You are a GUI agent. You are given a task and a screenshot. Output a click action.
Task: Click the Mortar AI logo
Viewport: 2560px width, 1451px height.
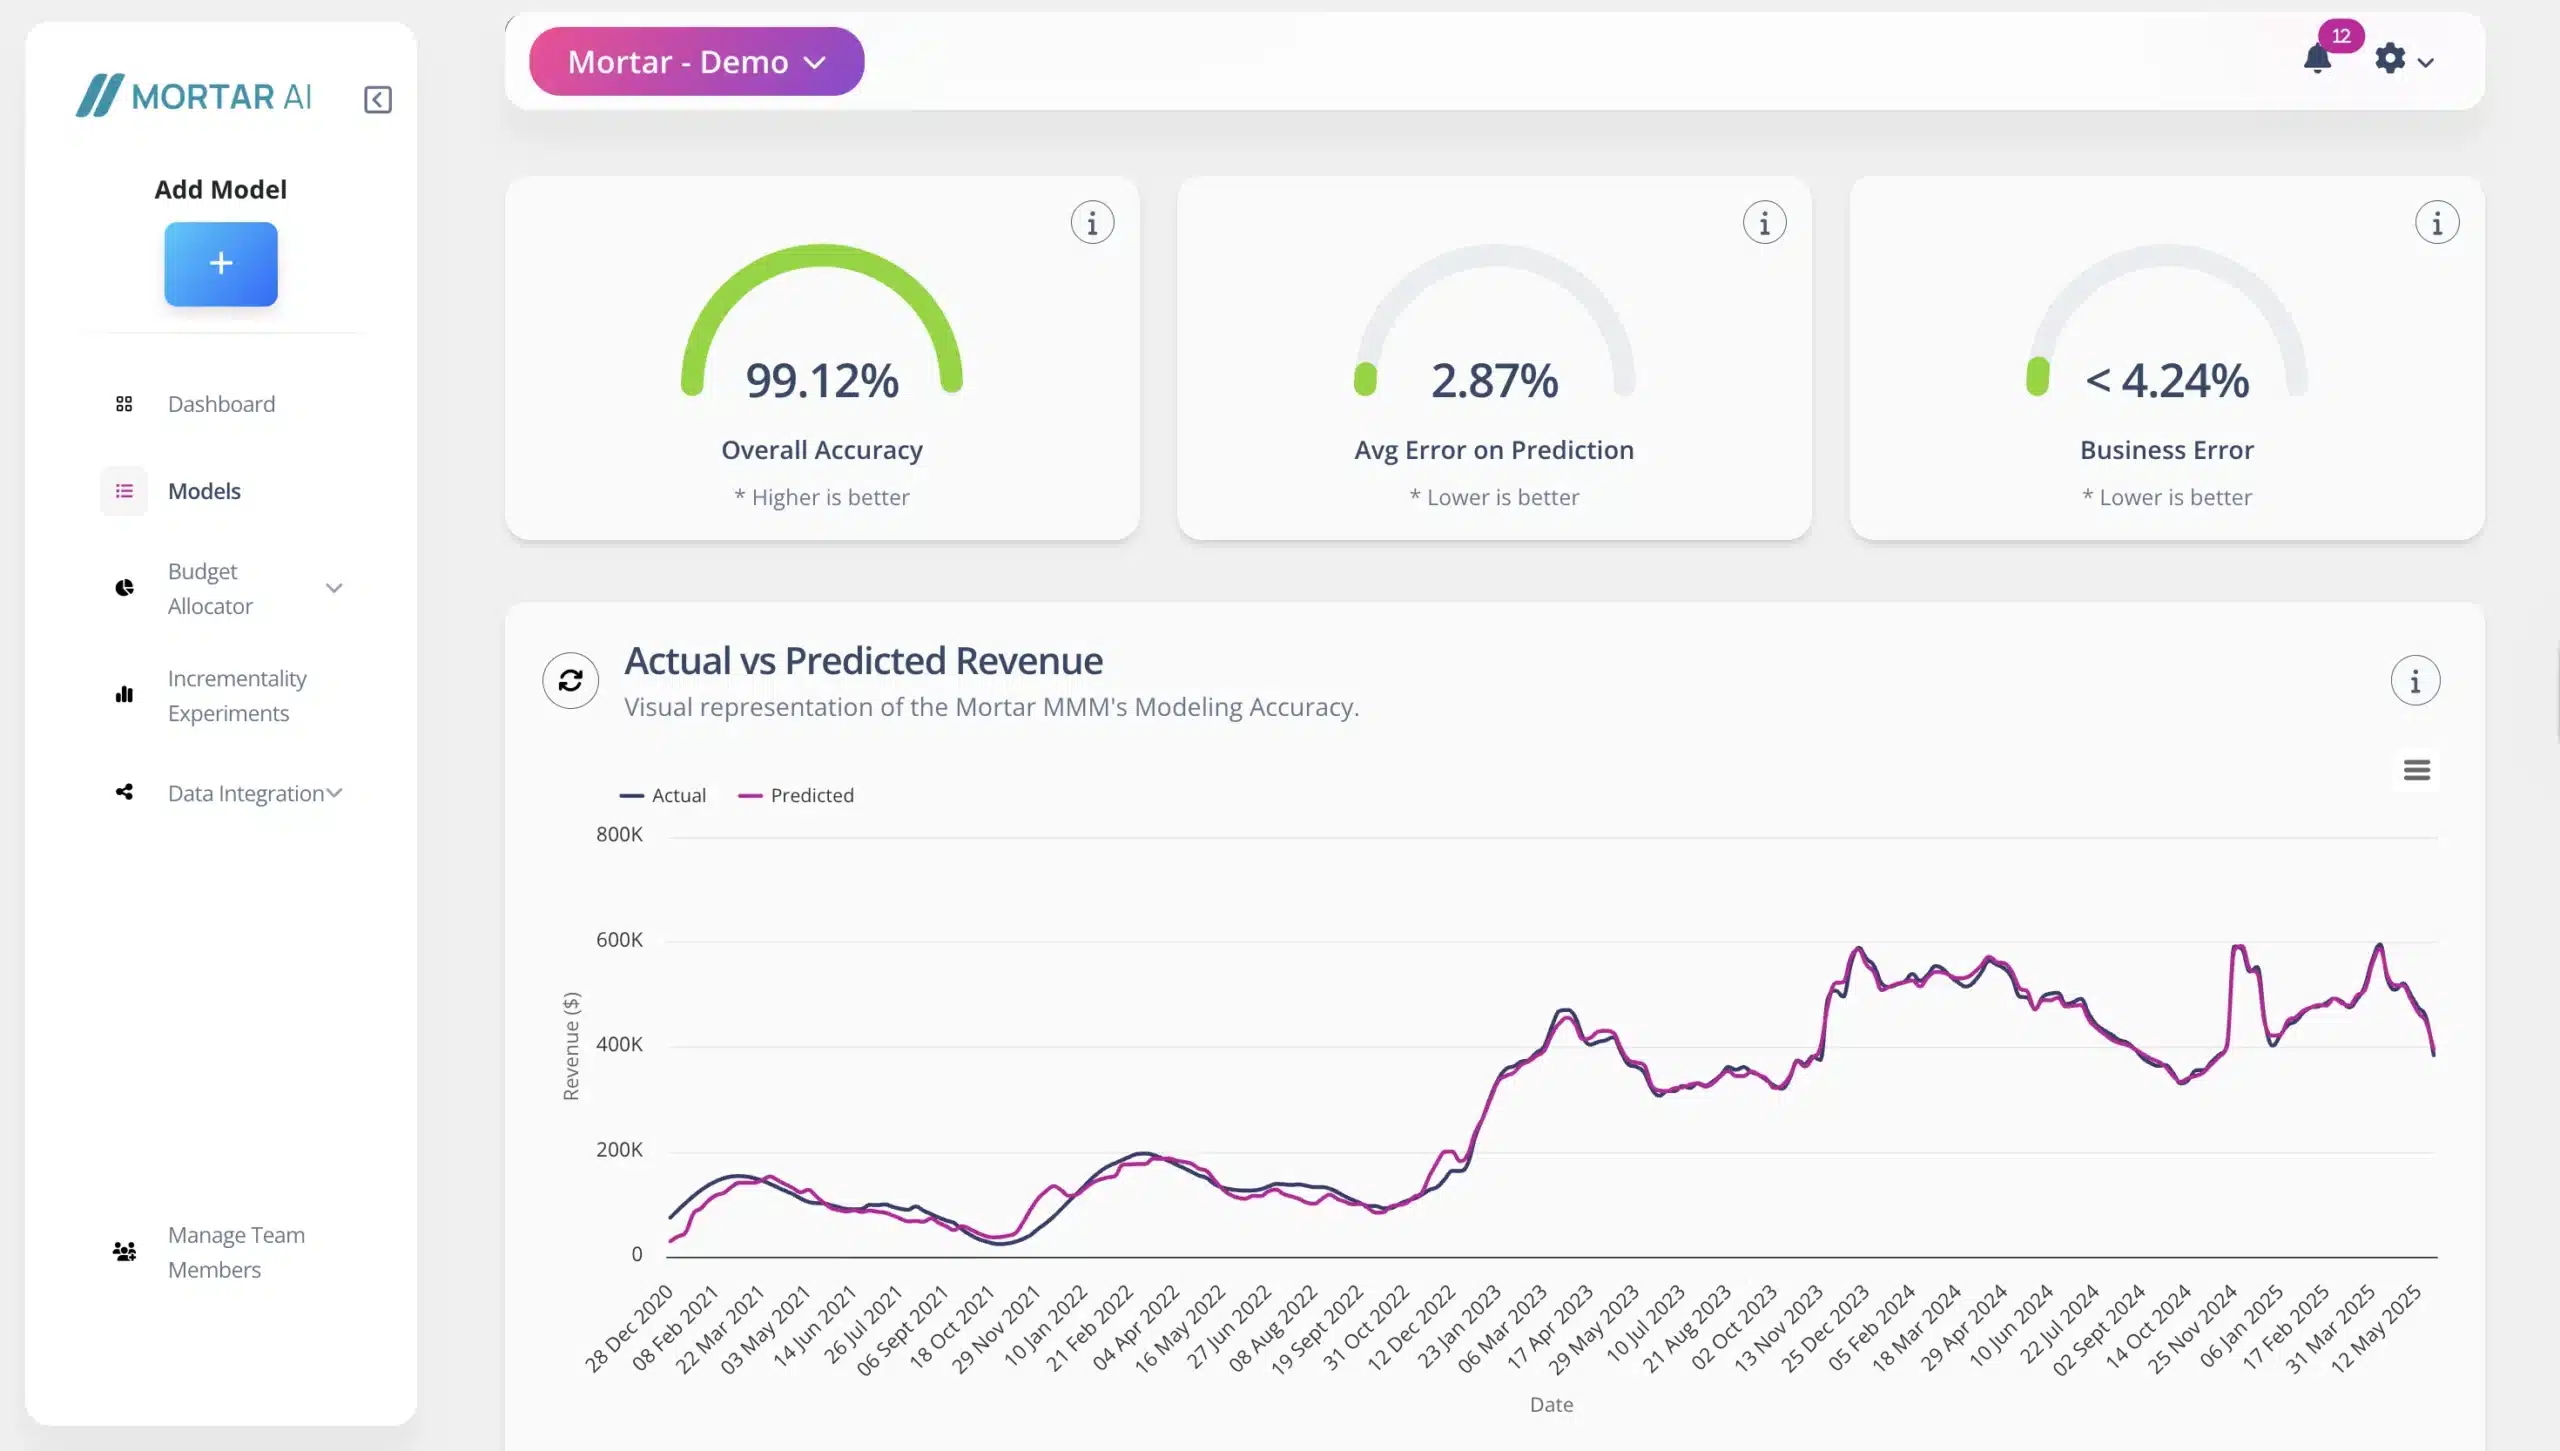click(x=195, y=97)
